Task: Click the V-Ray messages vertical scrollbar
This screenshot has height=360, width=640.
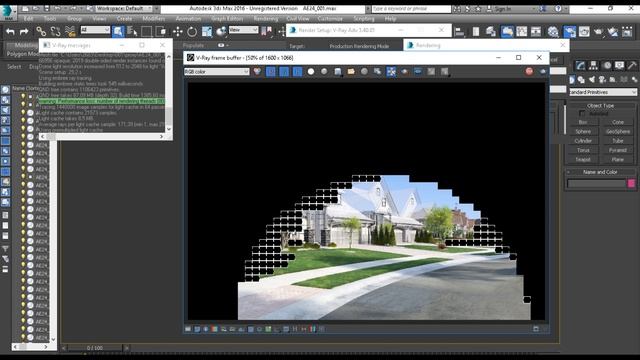Action: (x=169, y=93)
